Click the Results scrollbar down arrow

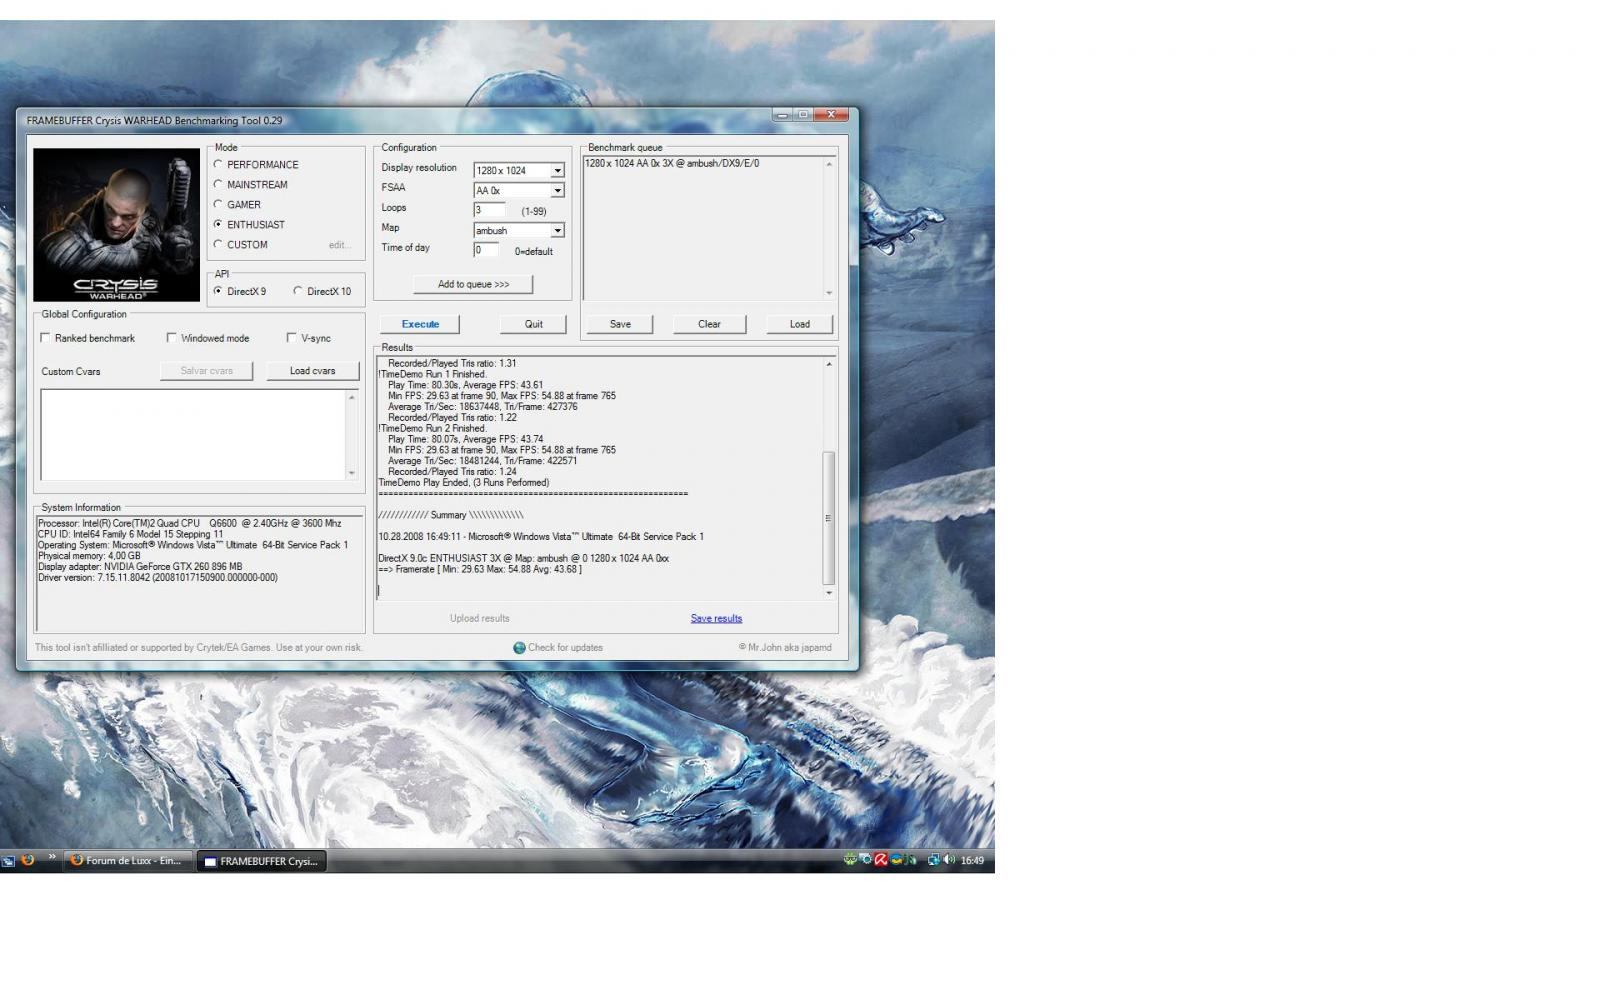[828, 593]
